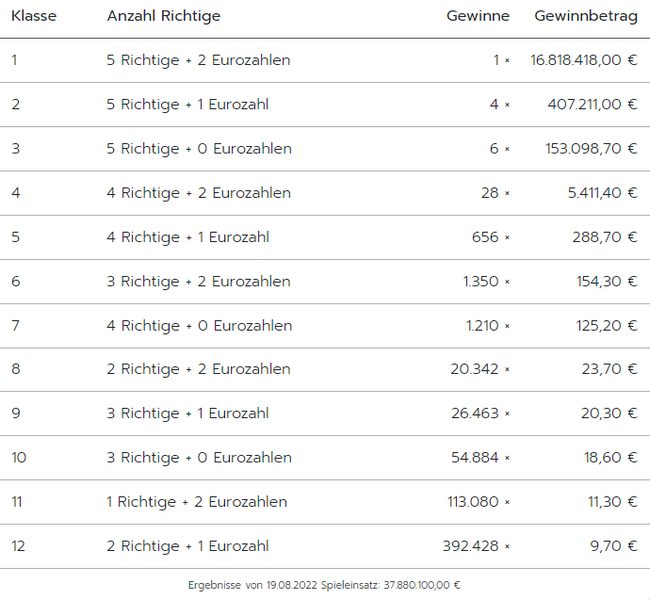Click the 5 Richtige + 1 Eurozahl row
The image size is (650, 600).
click(325, 104)
